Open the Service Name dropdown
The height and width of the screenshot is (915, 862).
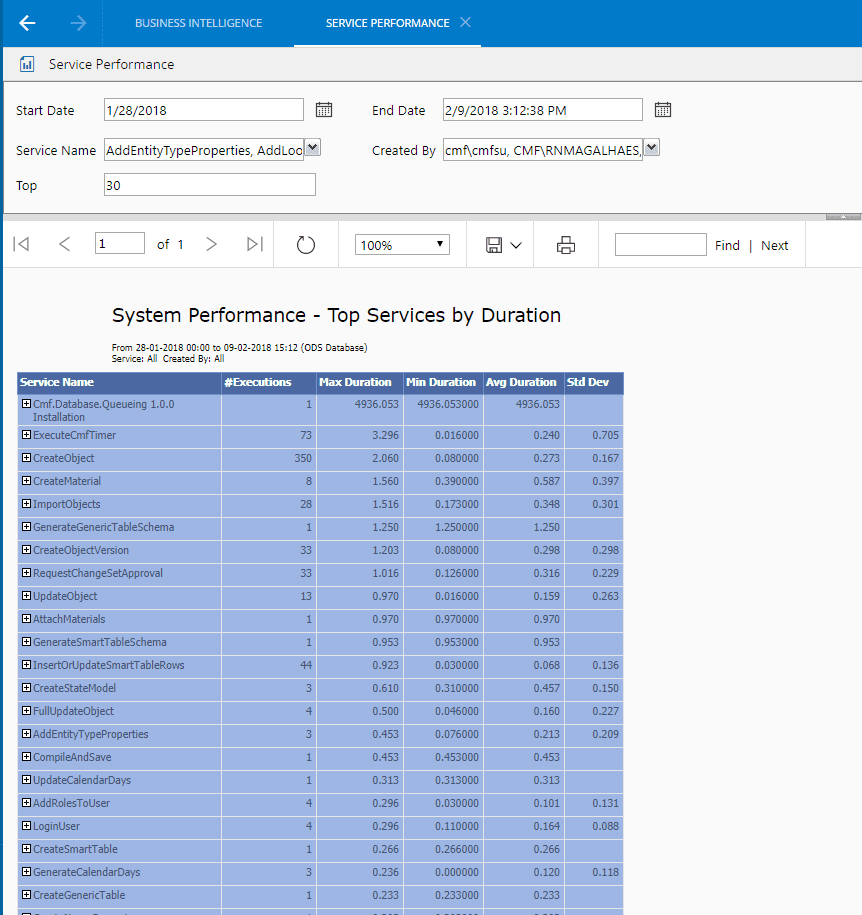(x=312, y=148)
